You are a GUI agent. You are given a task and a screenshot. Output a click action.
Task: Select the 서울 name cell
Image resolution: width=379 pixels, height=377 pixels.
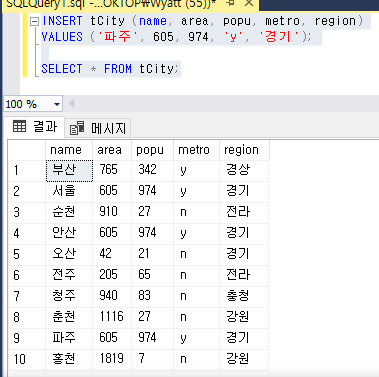coord(69,191)
